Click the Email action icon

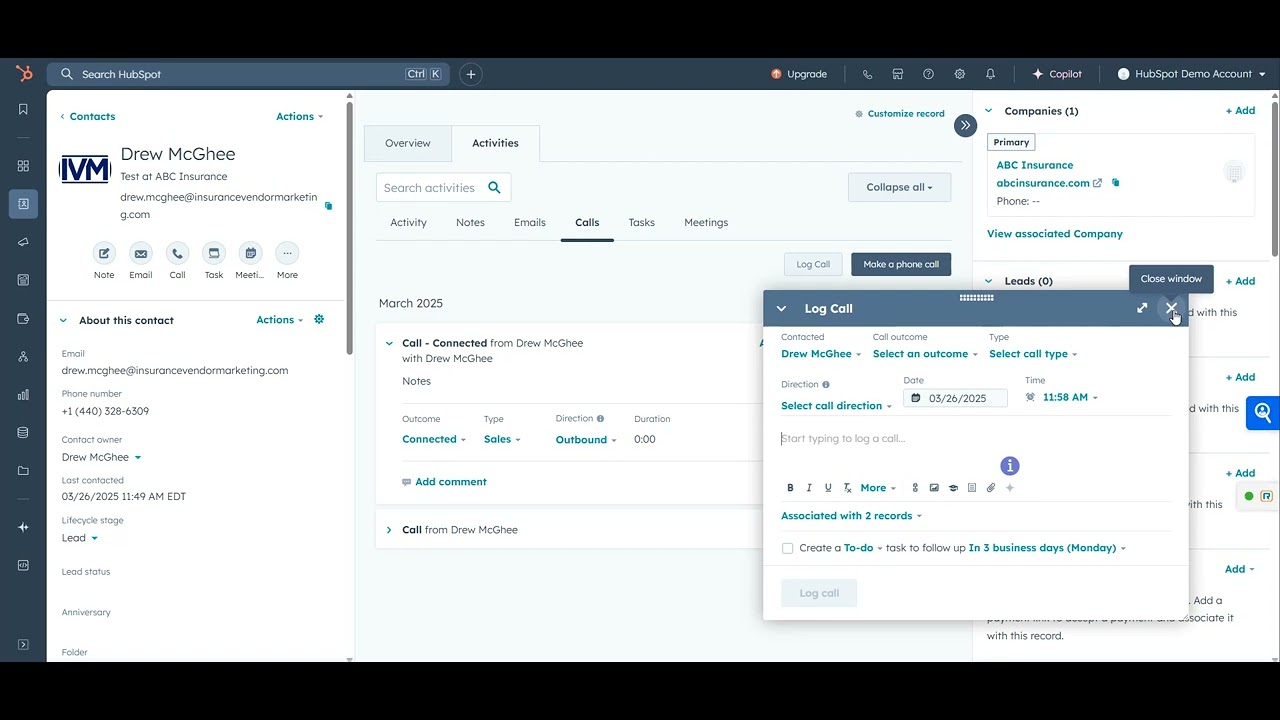coord(141,254)
